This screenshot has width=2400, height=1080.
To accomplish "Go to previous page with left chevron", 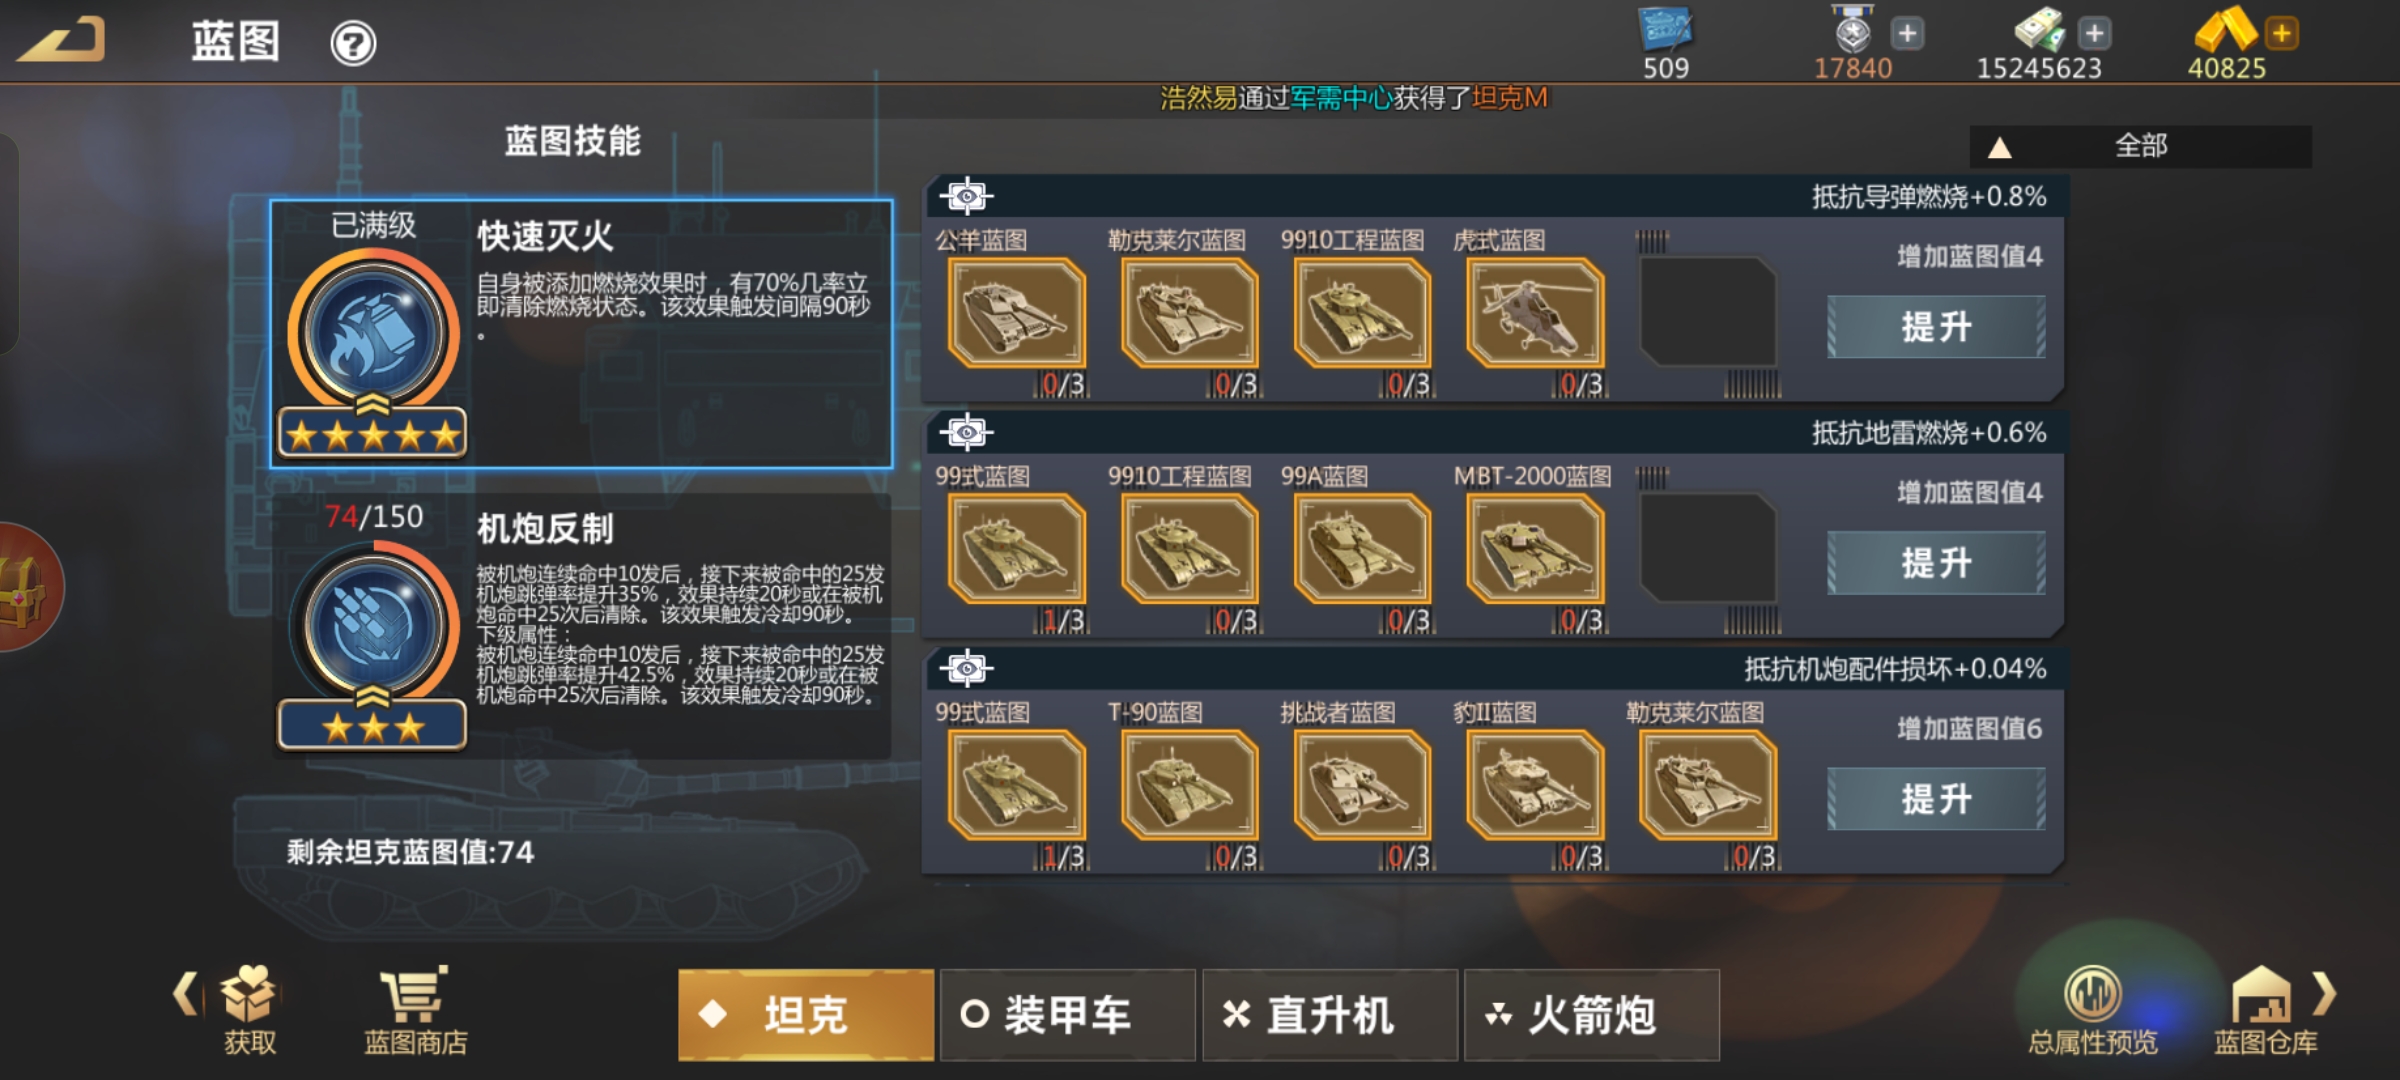I will (186, 995).
